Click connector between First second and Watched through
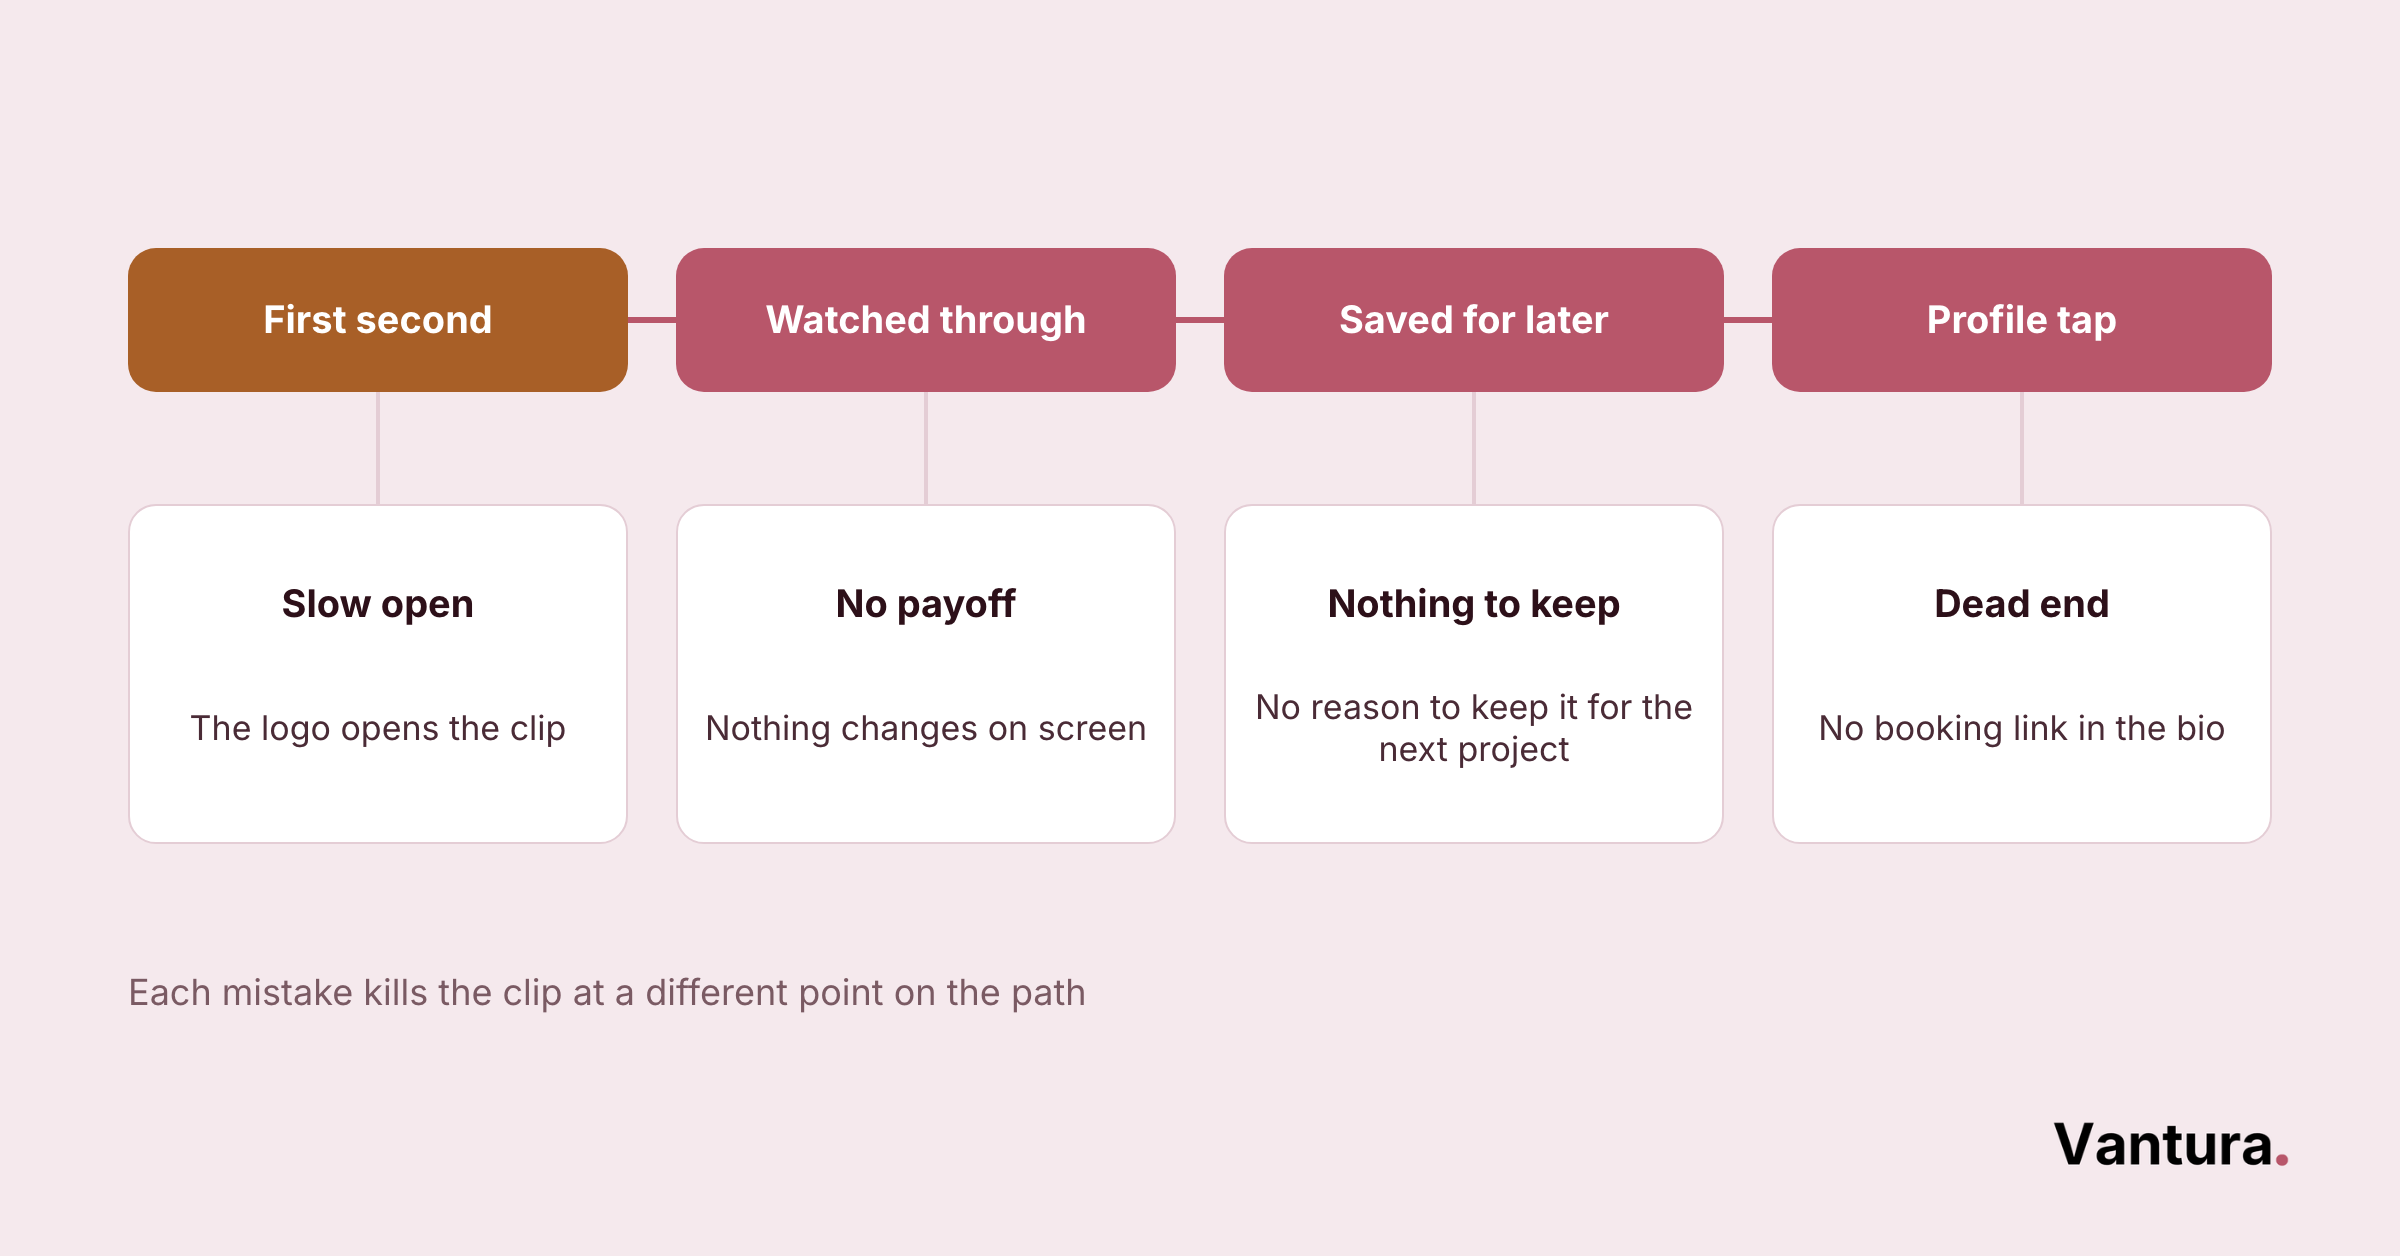The image size is (2400, 1256). pos(652,320)
